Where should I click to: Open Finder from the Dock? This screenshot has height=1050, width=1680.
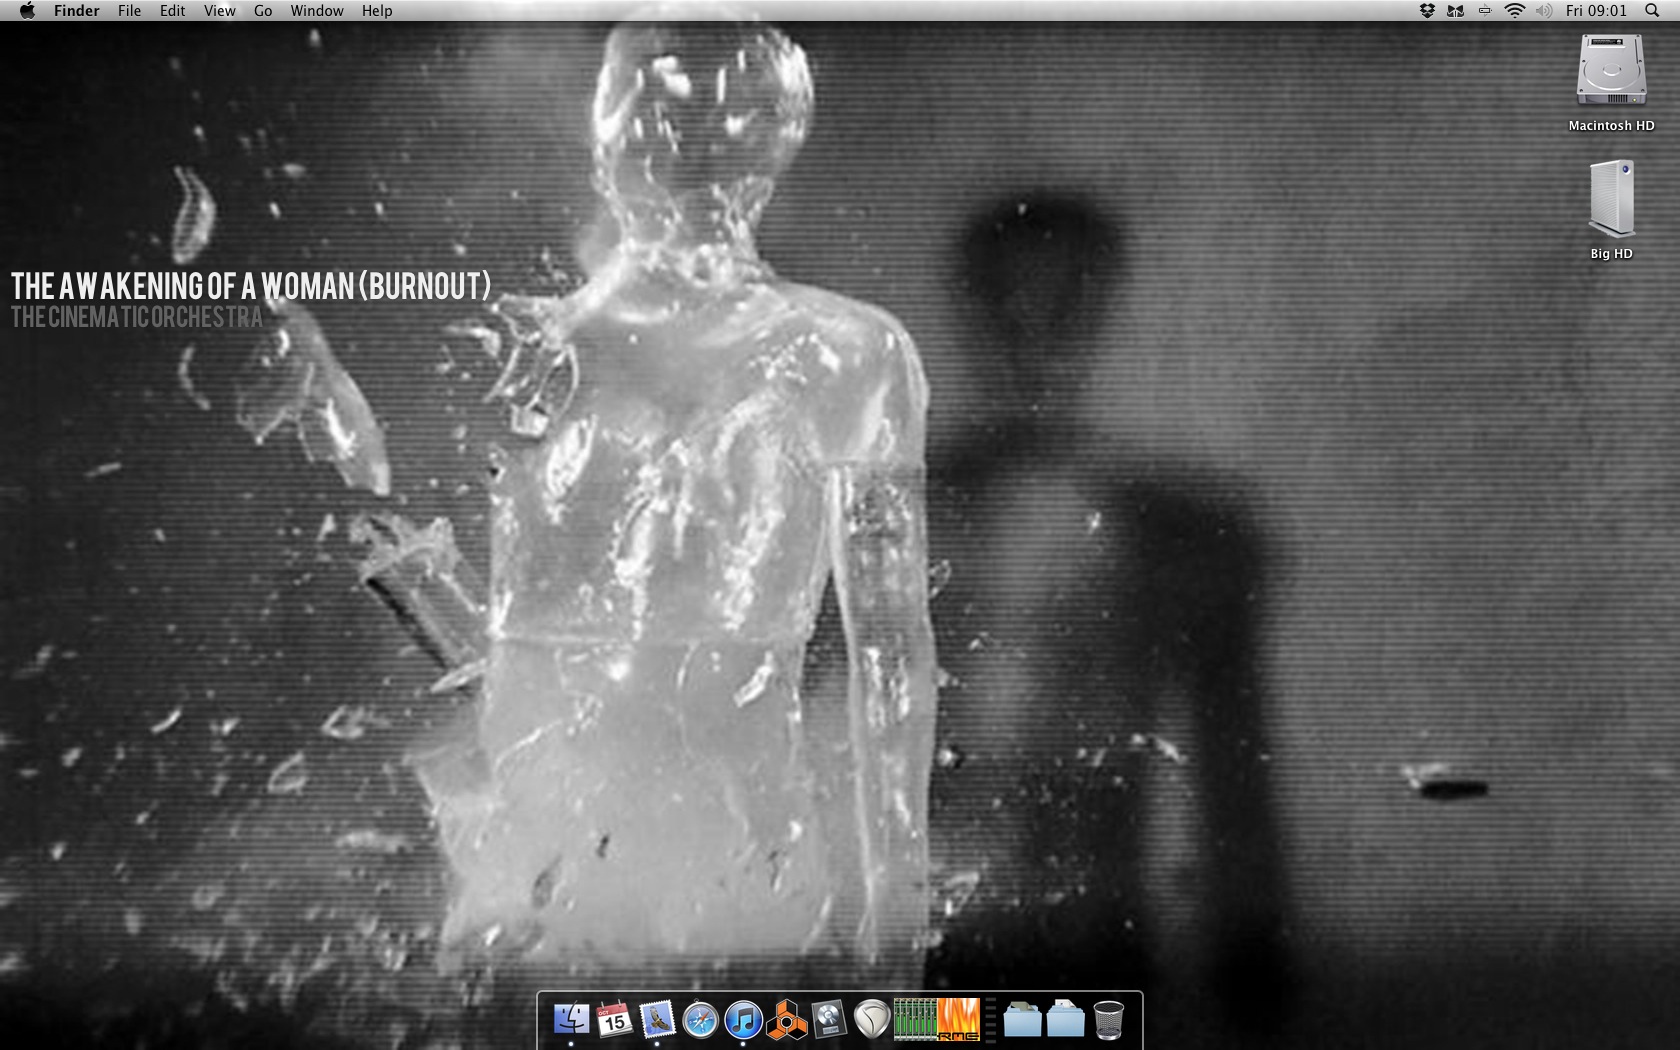571,1020
